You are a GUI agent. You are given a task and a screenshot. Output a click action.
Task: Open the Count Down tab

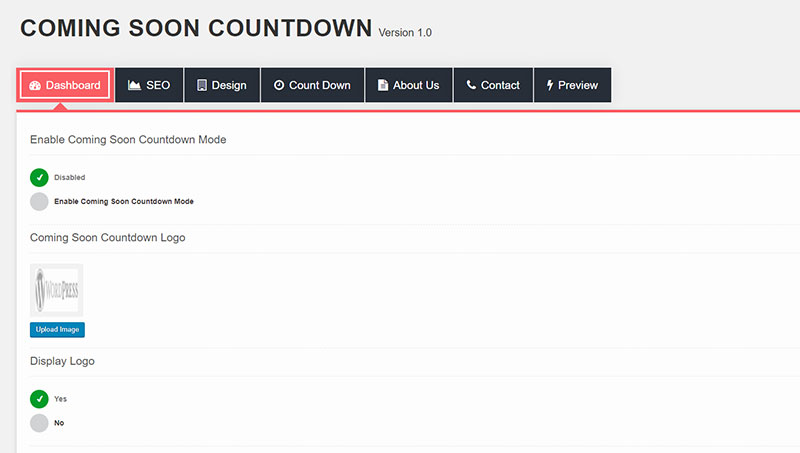[x=312, y=85]
